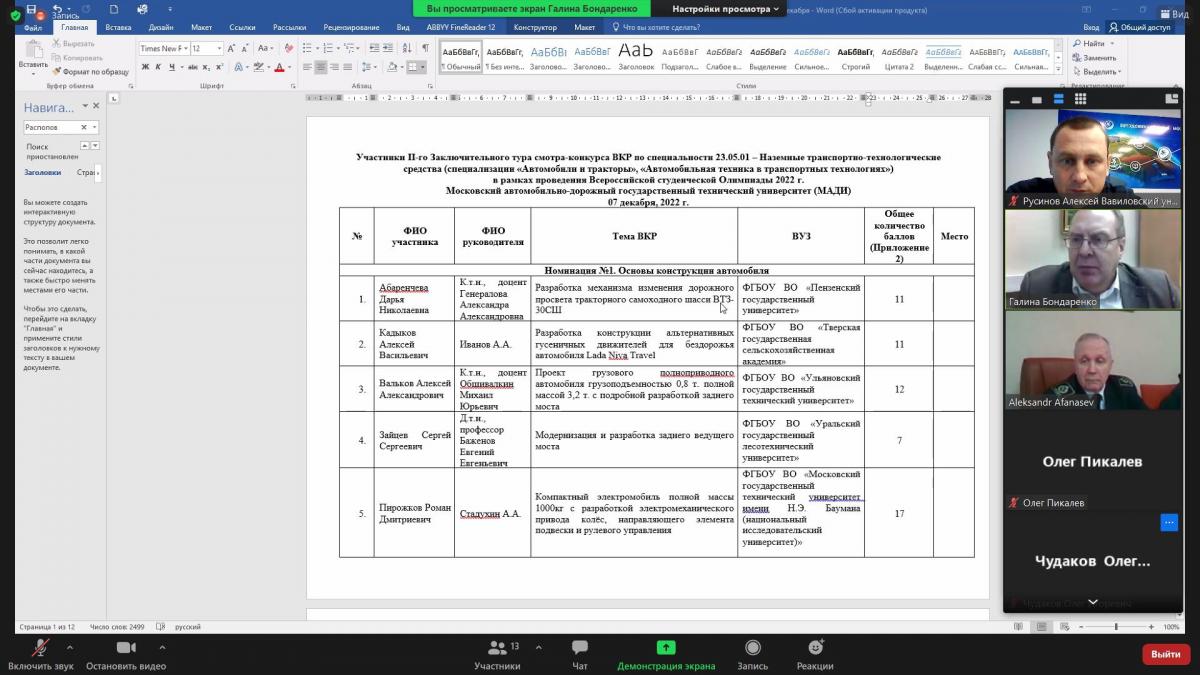
Task: Close the navigation pane with X
Action: click(x=96, y=106)
